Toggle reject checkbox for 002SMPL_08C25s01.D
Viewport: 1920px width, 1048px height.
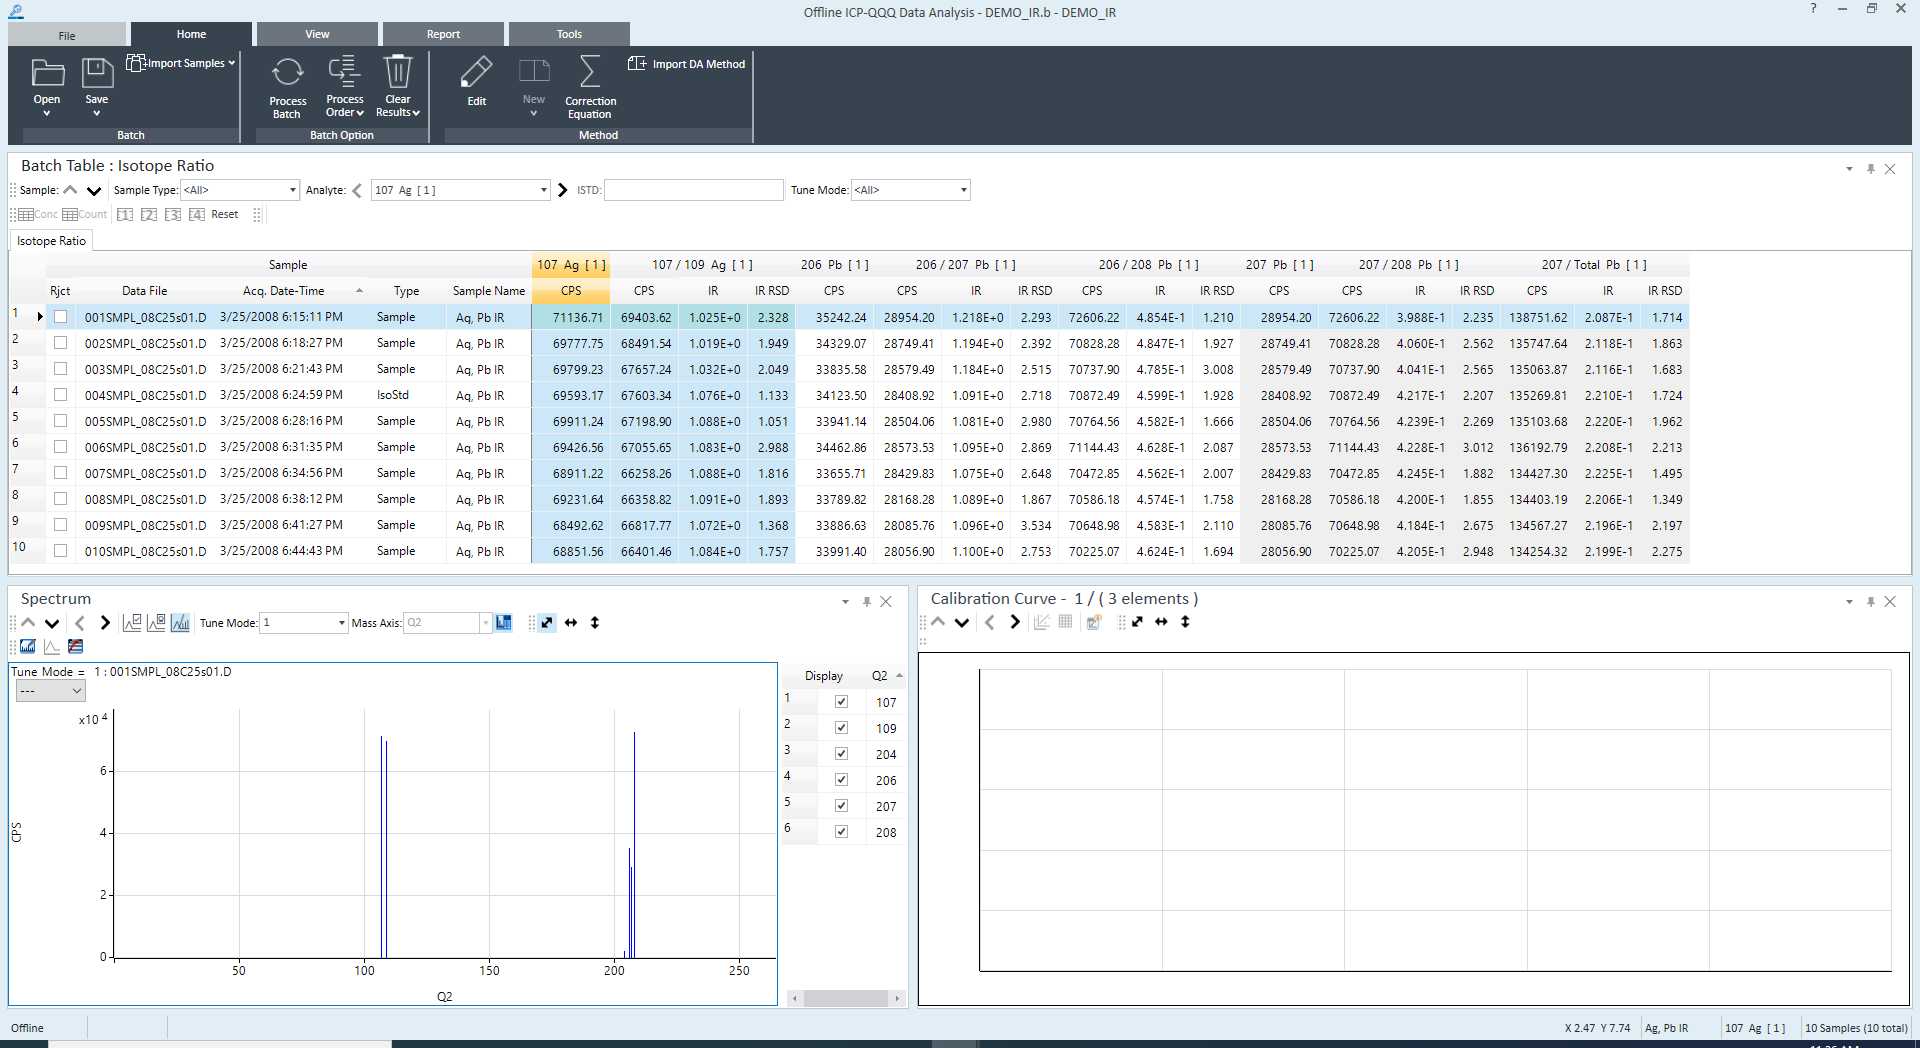tap(61, 343)
